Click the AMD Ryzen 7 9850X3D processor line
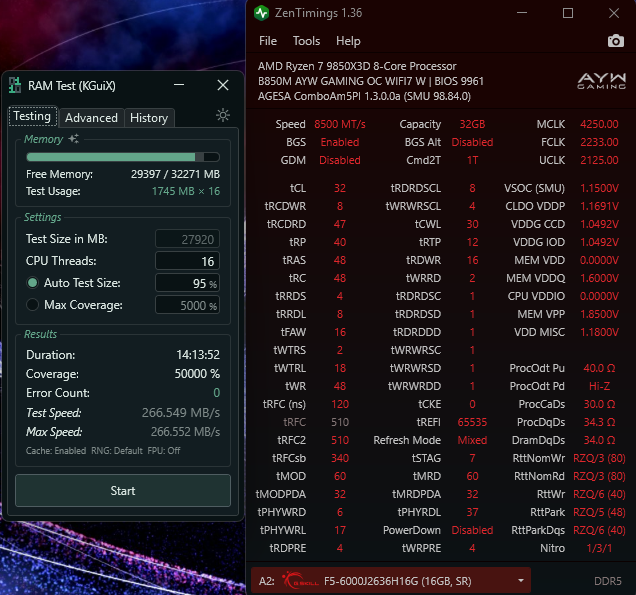Viewport: 636px width, 595px height. point(357,66)
